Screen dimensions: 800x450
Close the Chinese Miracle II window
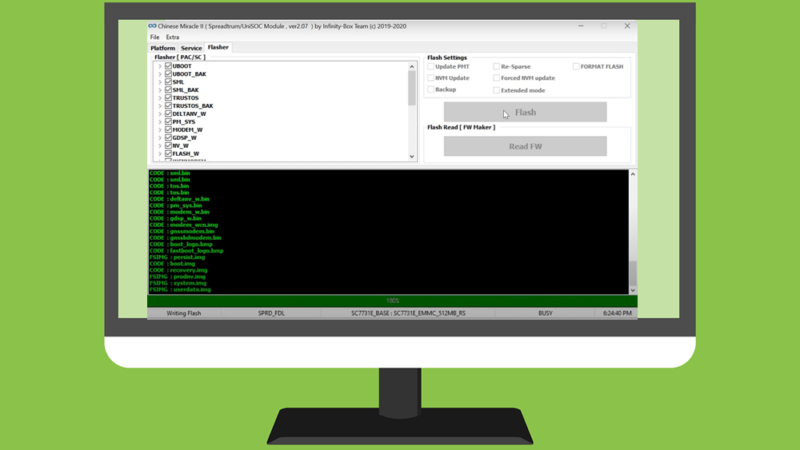point(627,26)
